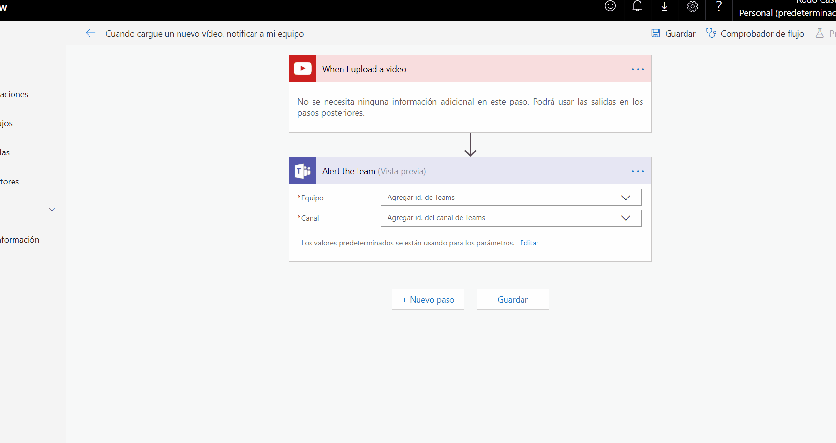Click the Equipo 'Agregar id. de Teams' field
836x443 pixels.
pos(511,197)
